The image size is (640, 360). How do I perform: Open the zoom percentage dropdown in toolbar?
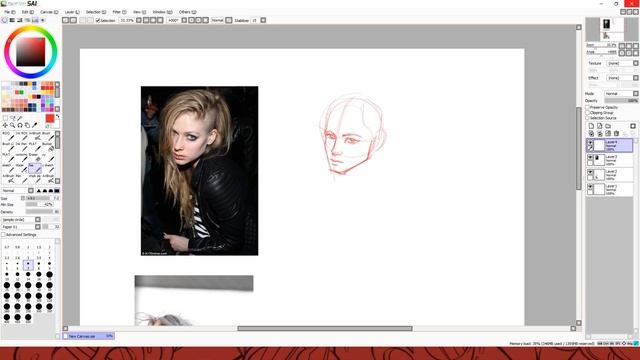coord(139,20)
